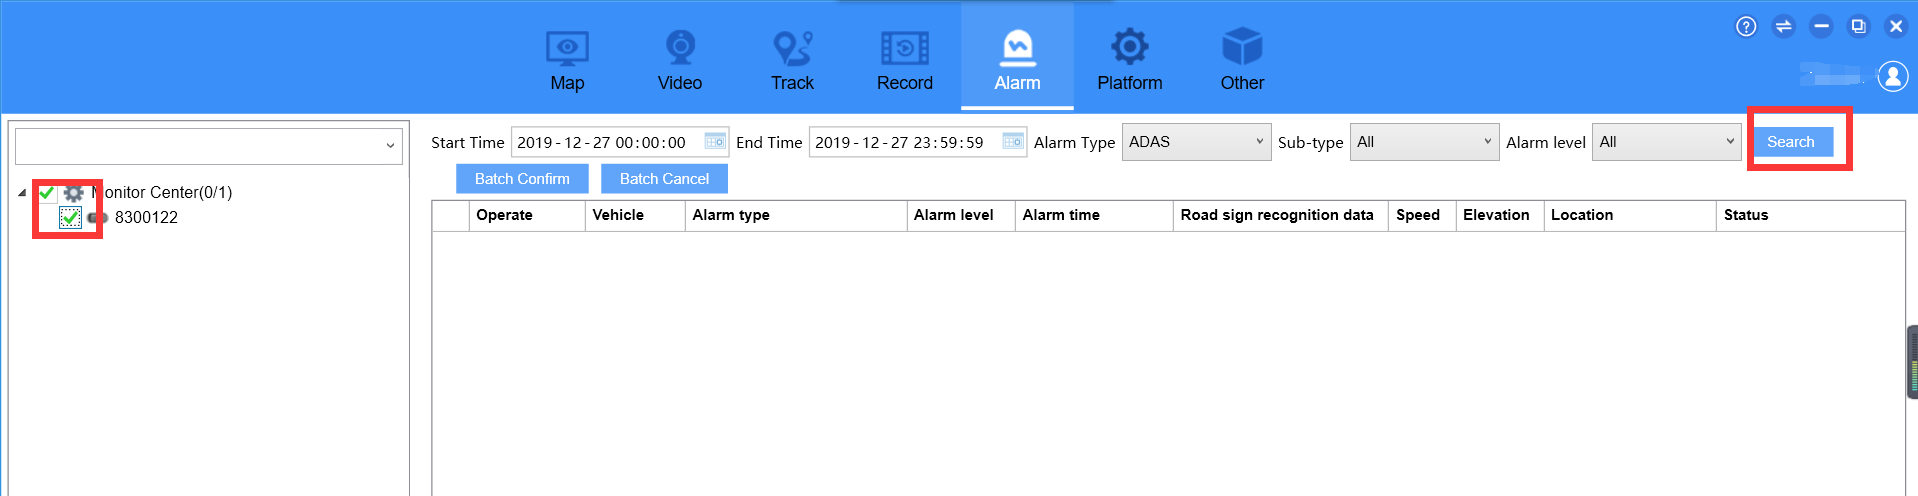The width and height of the screenshot is (1918, 496).
Task: Click the Operate column header
Action: coord(527,215)
